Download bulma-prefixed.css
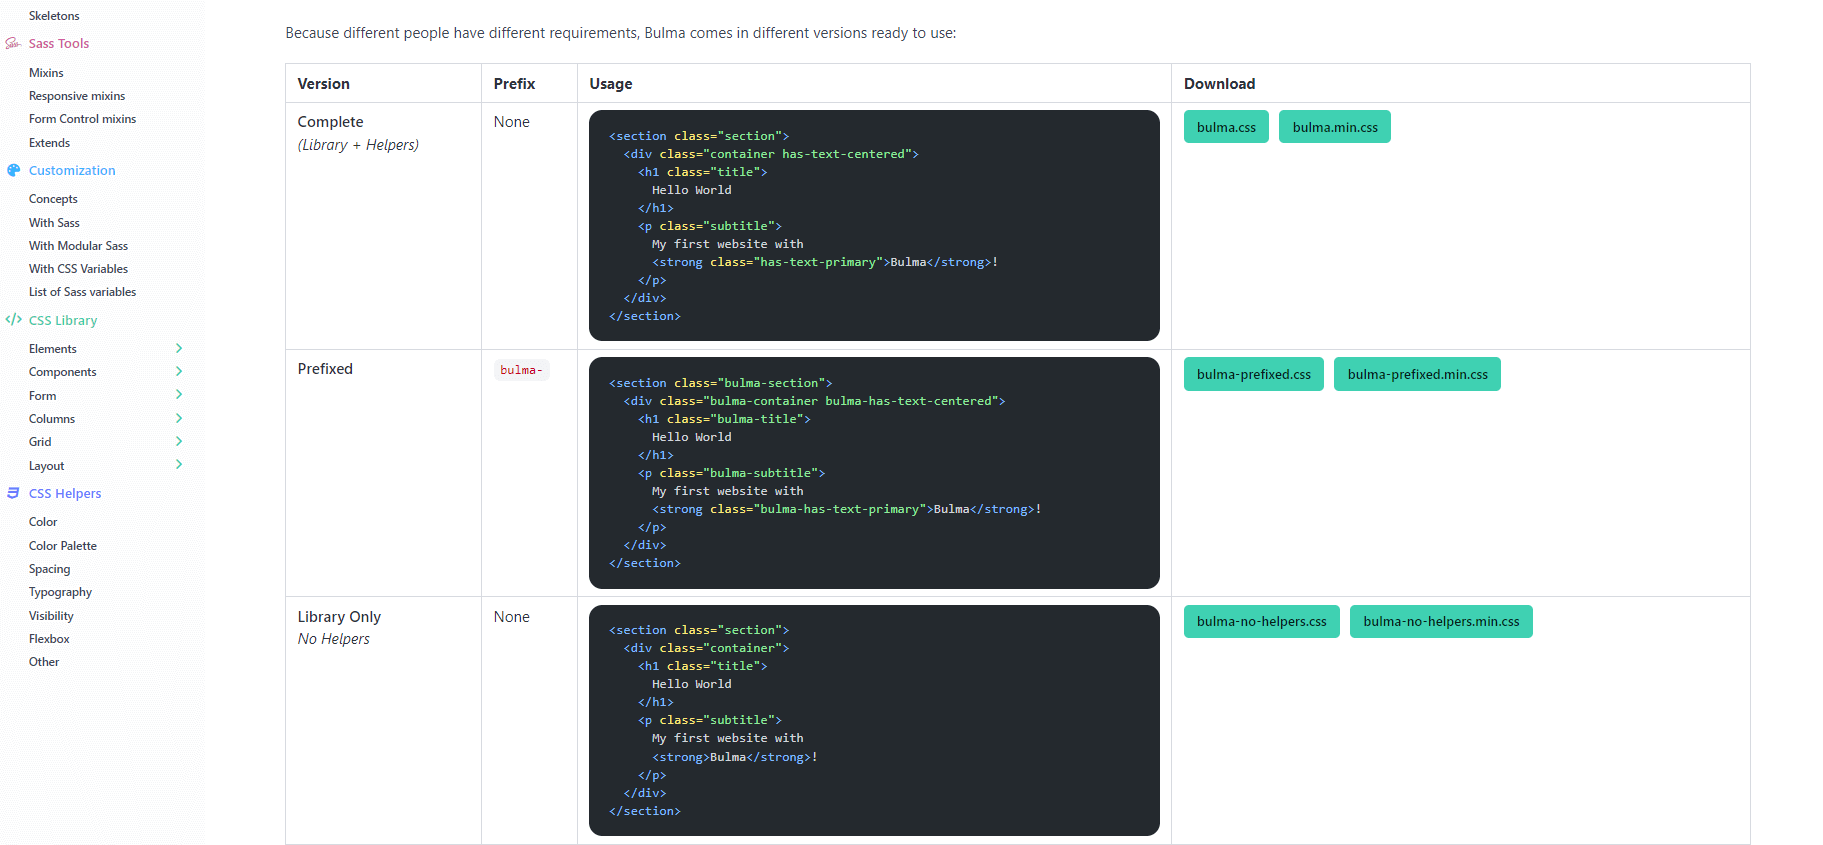 1254,374
